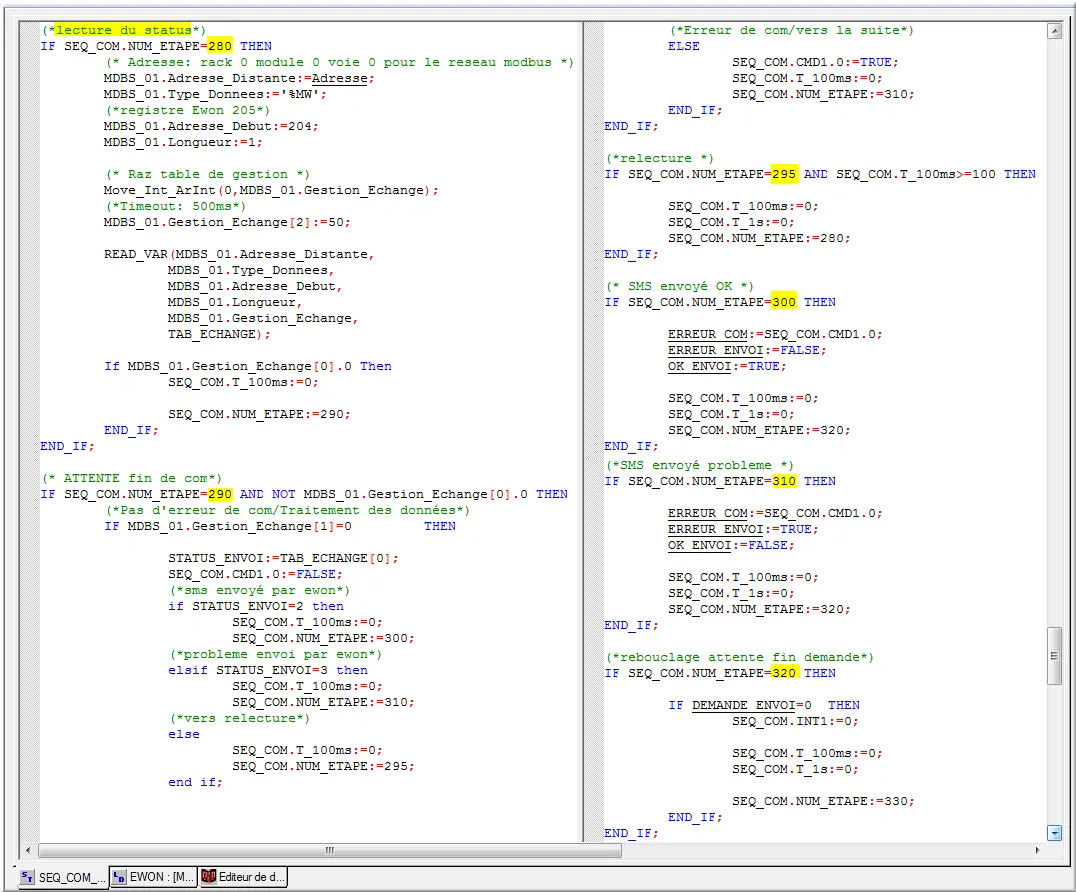Viewport: 1076px width, 892px height.
Task: Click the comment "Raz table de gestion"
Action: pos(208,174)
